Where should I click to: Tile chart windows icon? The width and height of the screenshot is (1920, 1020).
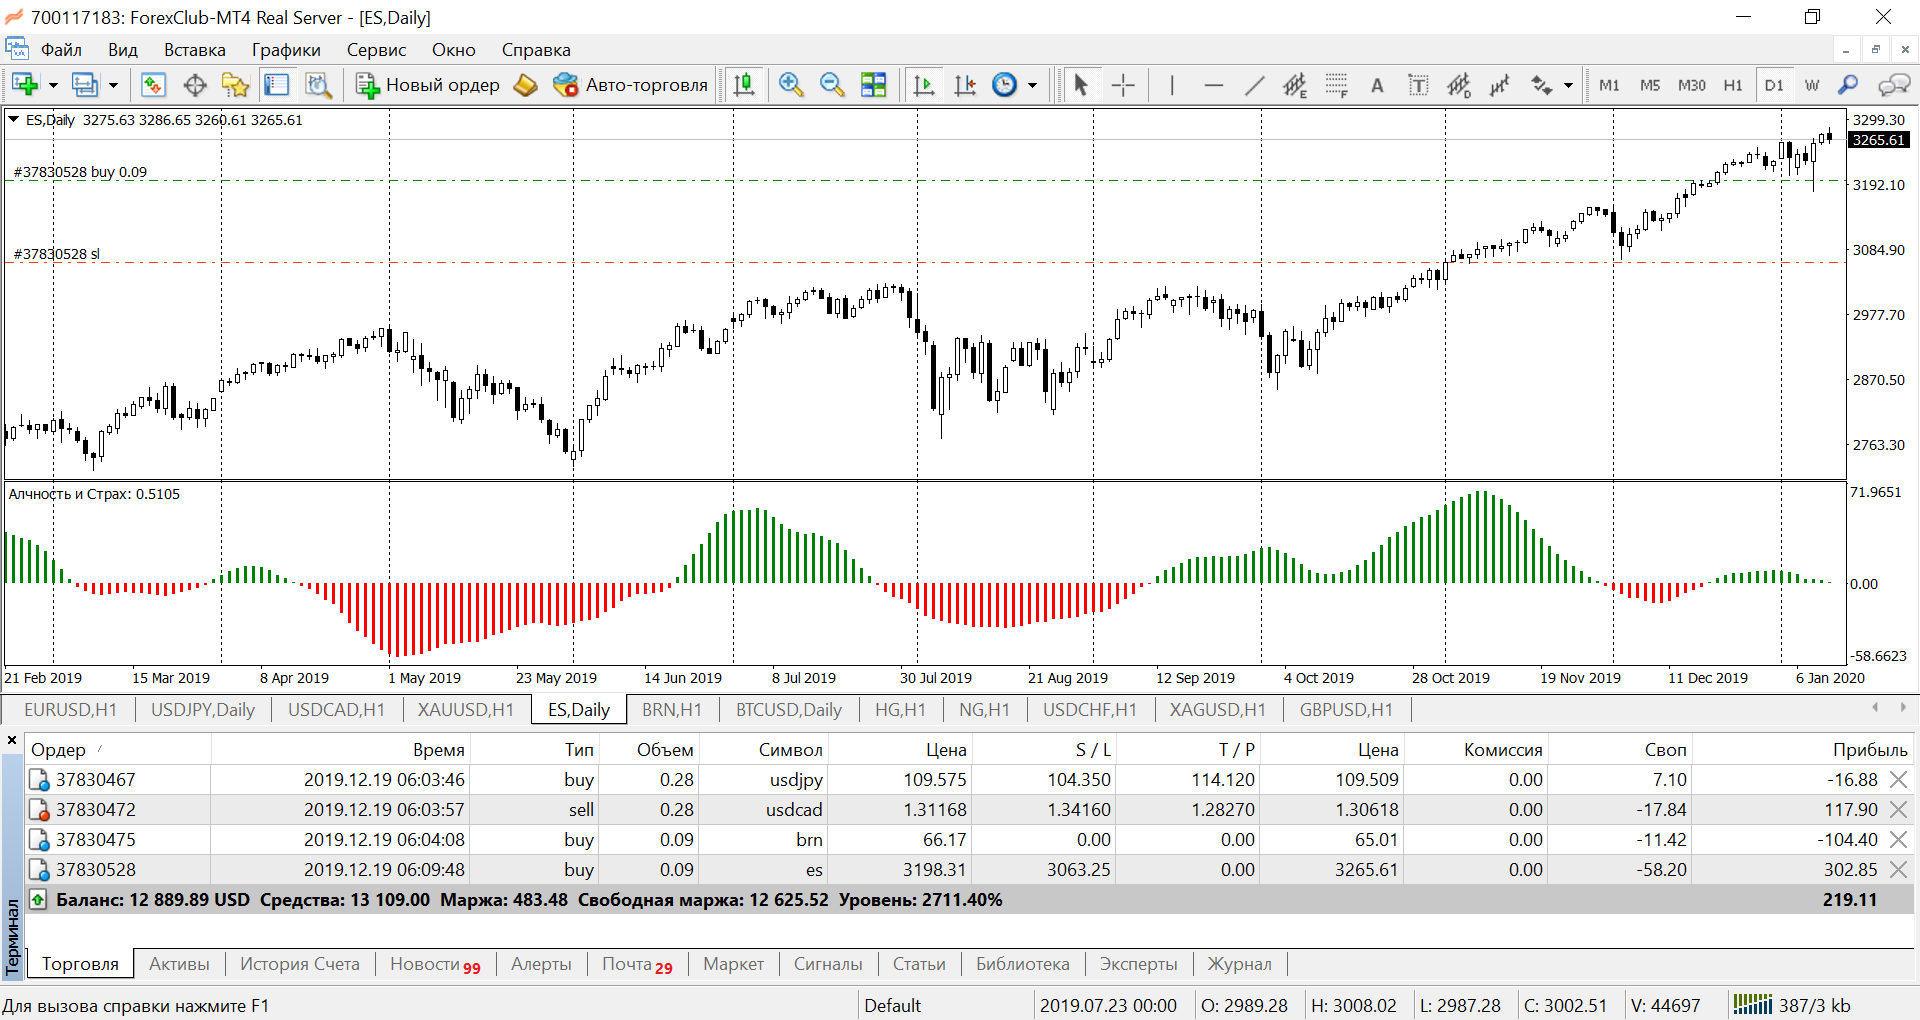[874, 85]
